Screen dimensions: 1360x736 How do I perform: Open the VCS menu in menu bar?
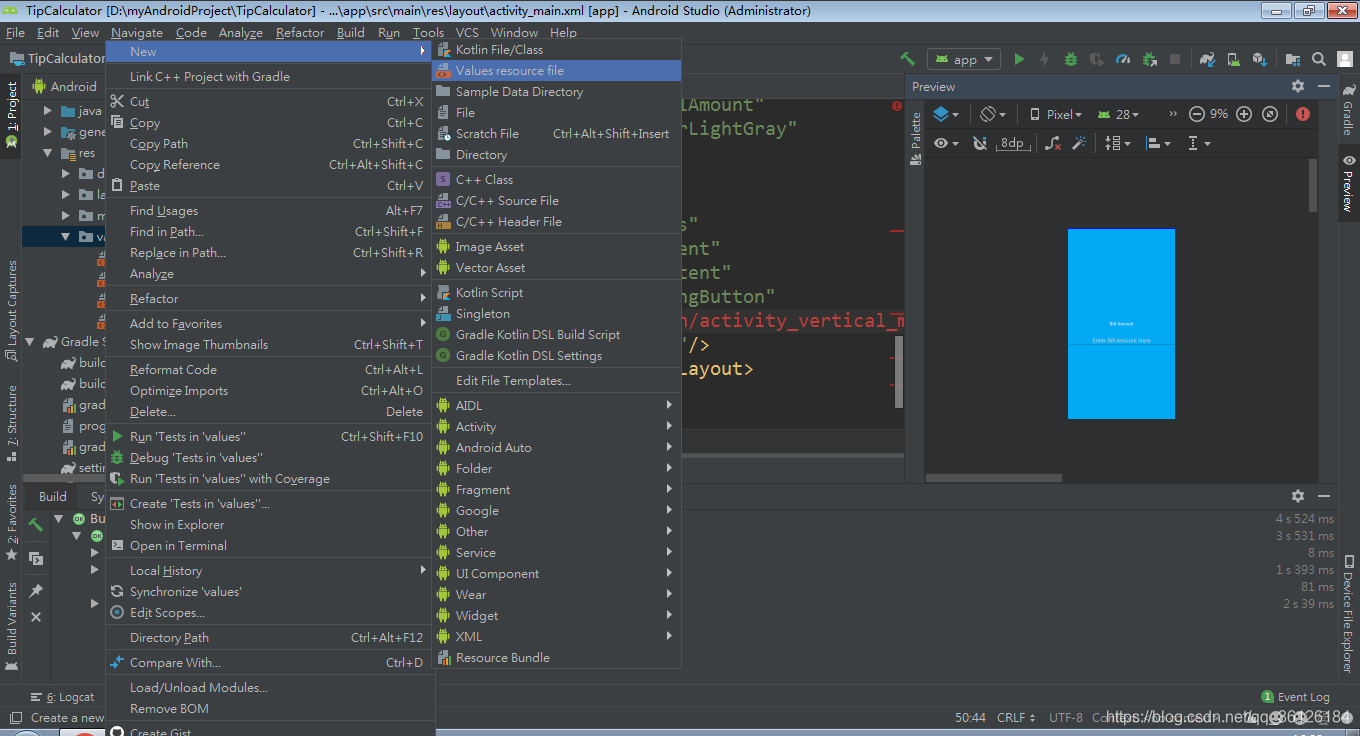(x=467, y=32)
